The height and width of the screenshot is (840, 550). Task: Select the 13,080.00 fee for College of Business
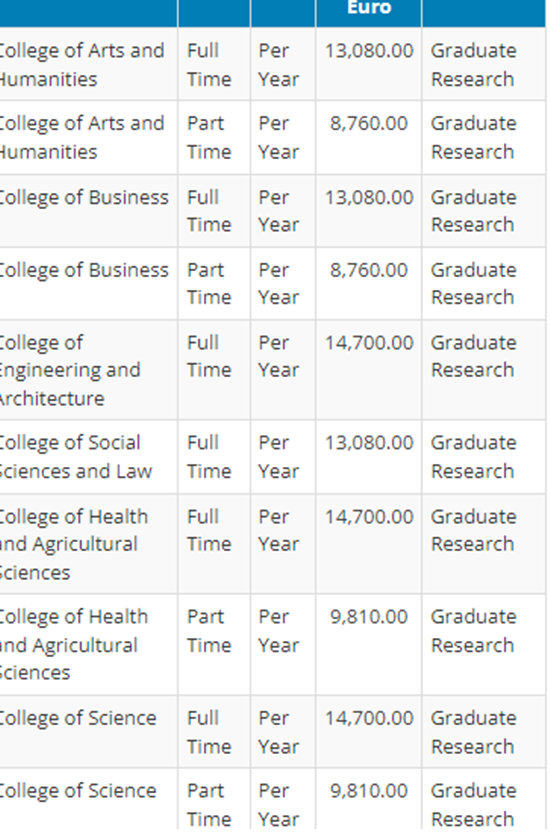coord(369,198)
